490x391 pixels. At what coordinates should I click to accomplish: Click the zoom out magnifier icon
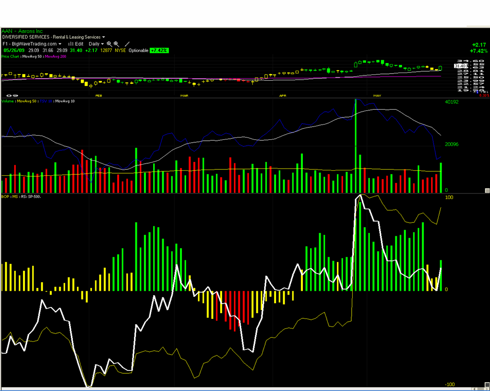coord(116,44)
